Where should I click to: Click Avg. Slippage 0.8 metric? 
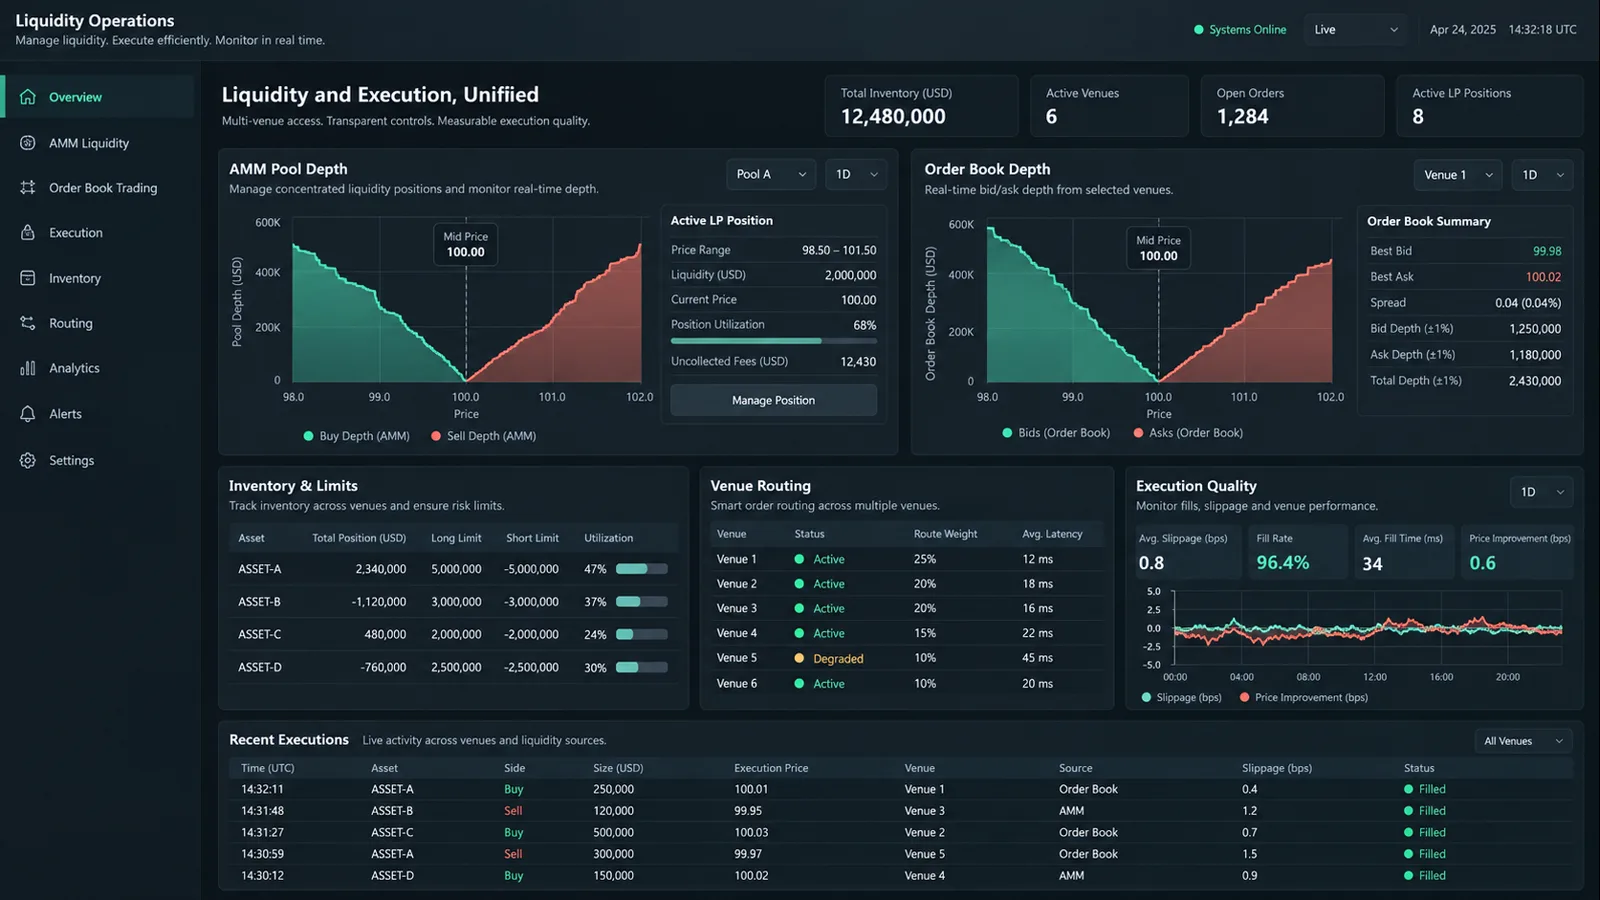[x=1151, y=563]
